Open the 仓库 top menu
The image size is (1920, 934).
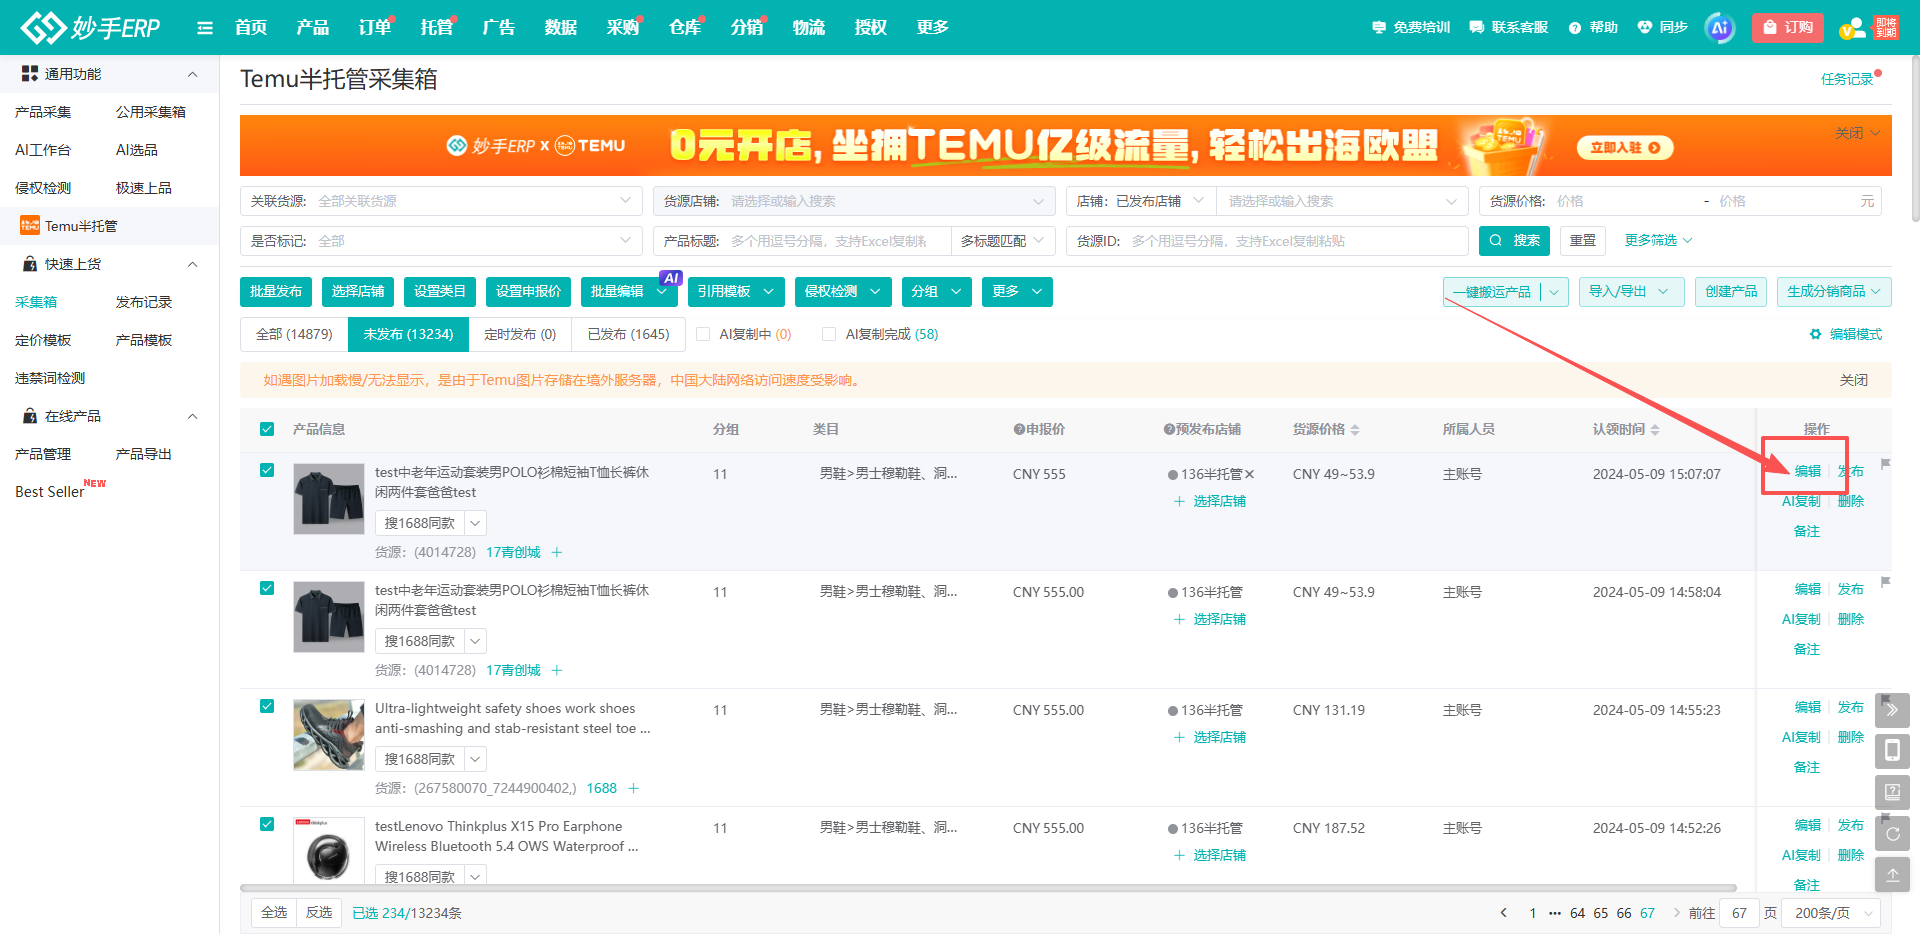(685, 28)
